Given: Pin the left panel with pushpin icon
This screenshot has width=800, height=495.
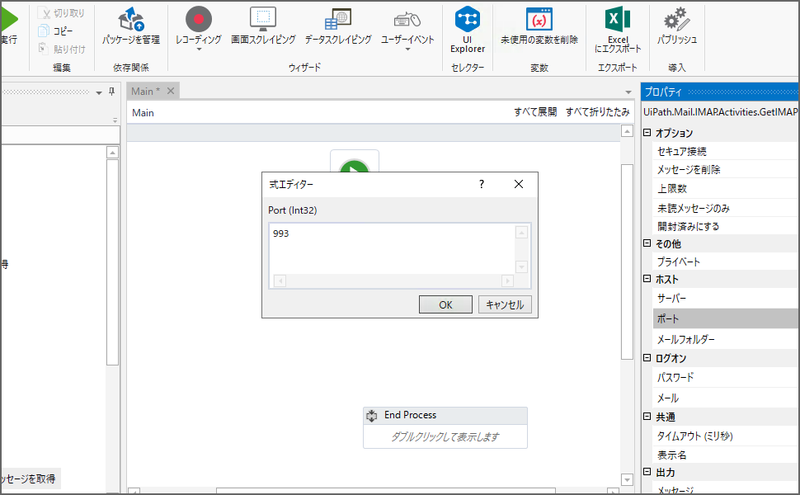Looking at the screenshot, I should [112, 92].
